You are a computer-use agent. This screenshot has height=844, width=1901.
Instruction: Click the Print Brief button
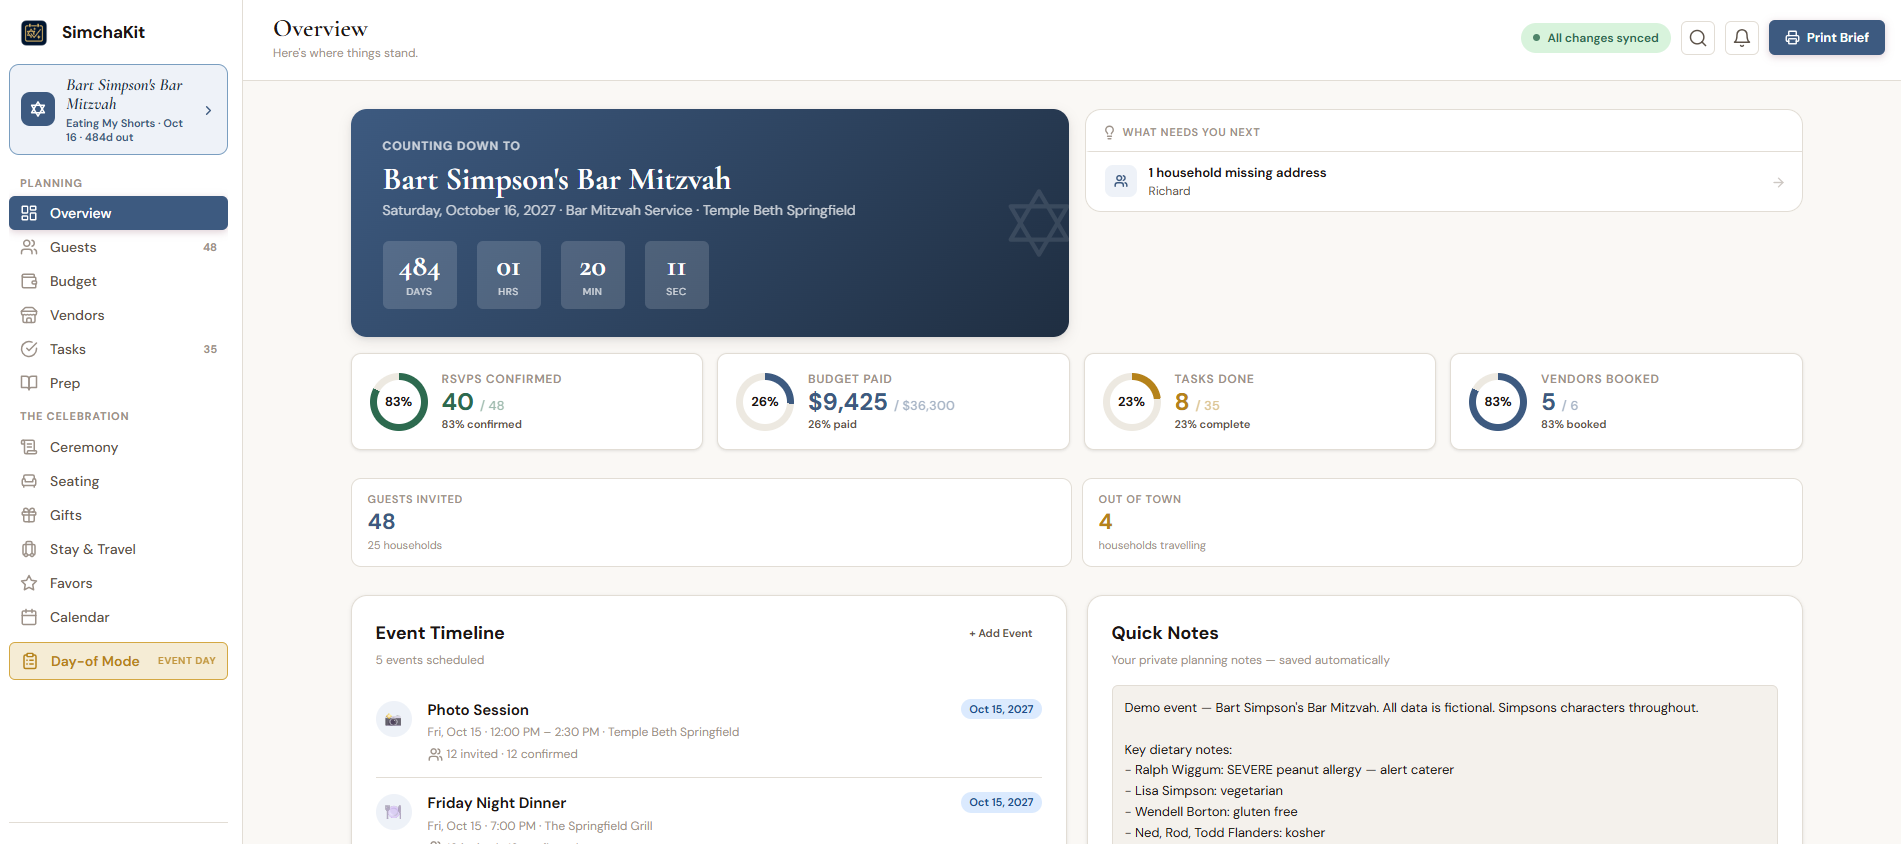point(1826,38)
